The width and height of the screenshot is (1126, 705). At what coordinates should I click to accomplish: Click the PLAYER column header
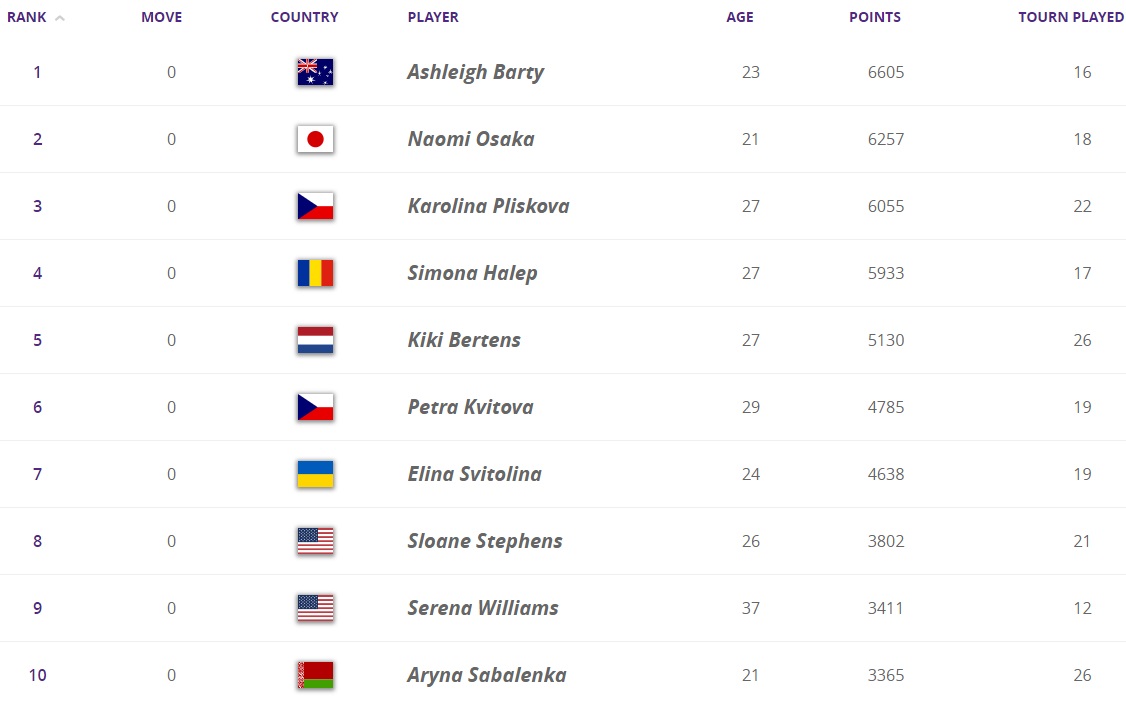tap(433, 17)
